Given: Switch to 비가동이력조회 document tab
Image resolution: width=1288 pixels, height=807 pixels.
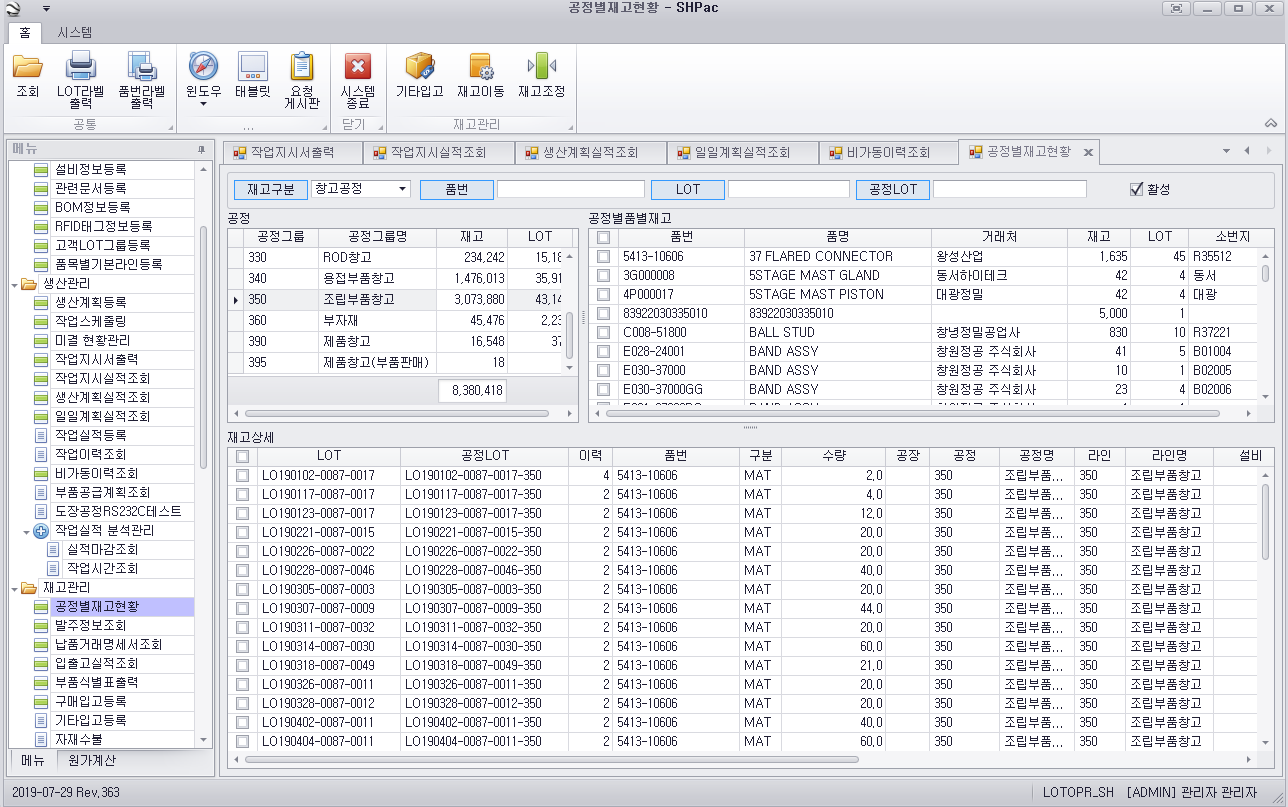Looking at the screenshot, I should coord(887,152).
